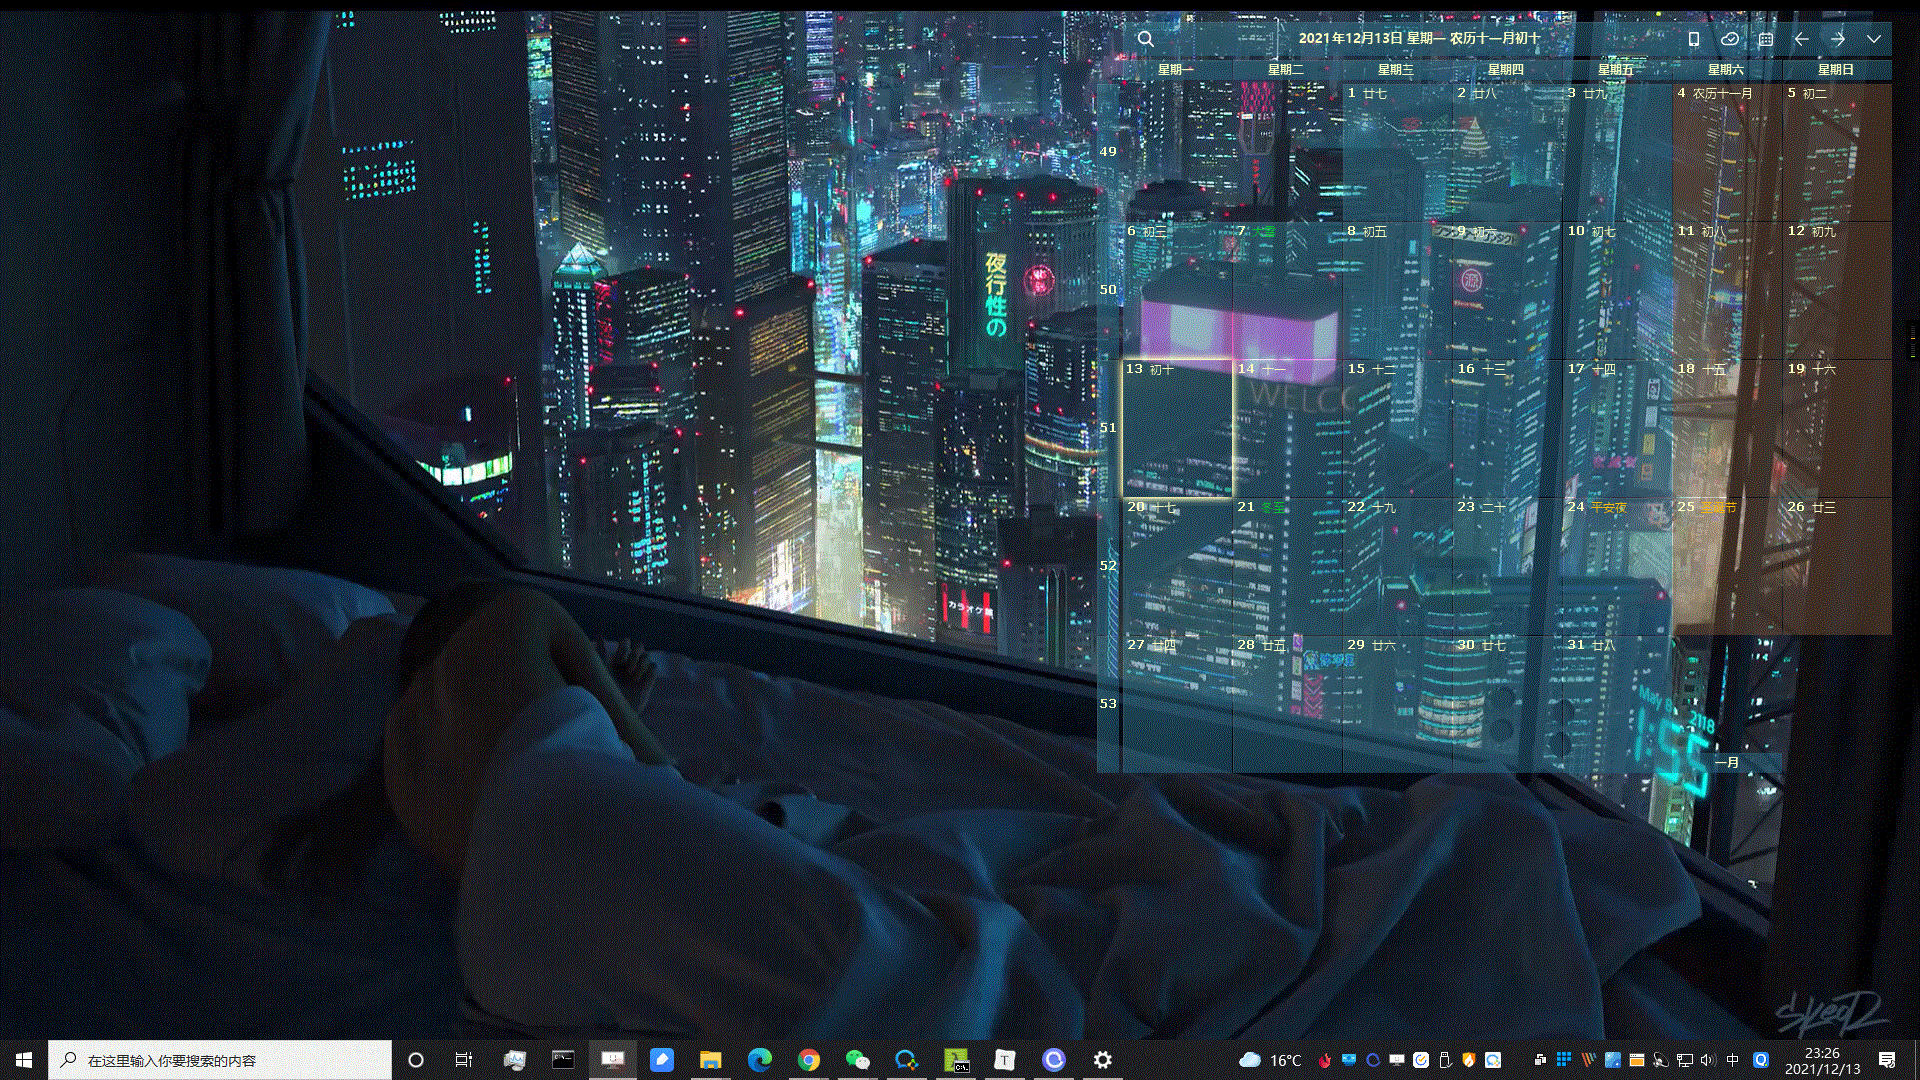
Task: Open the clock showing 23:26 2021/12/13
Action: click(x=1822, y=1060)
